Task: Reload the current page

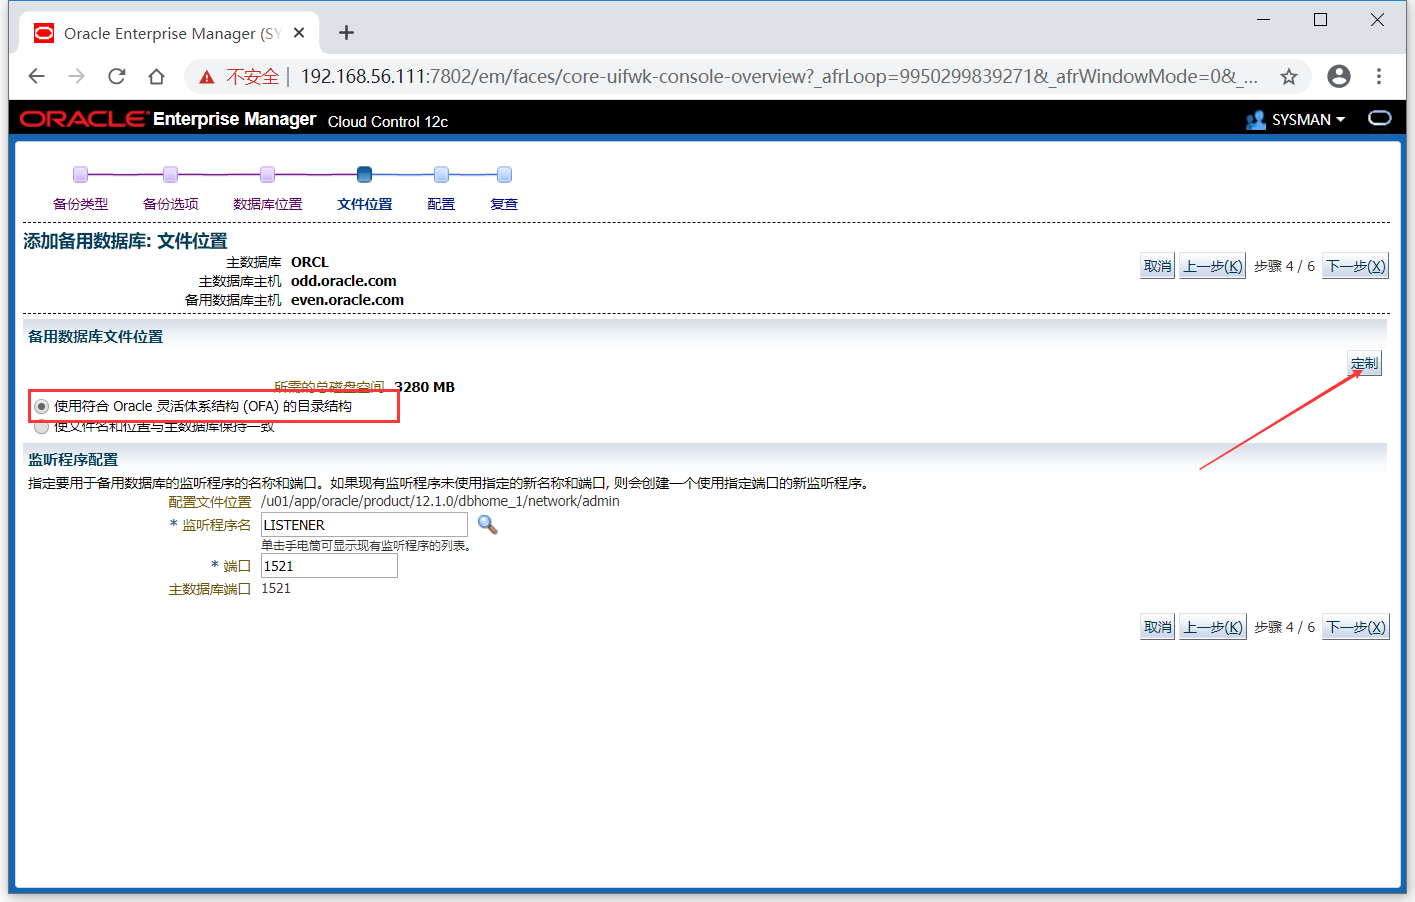Action: 117,76
